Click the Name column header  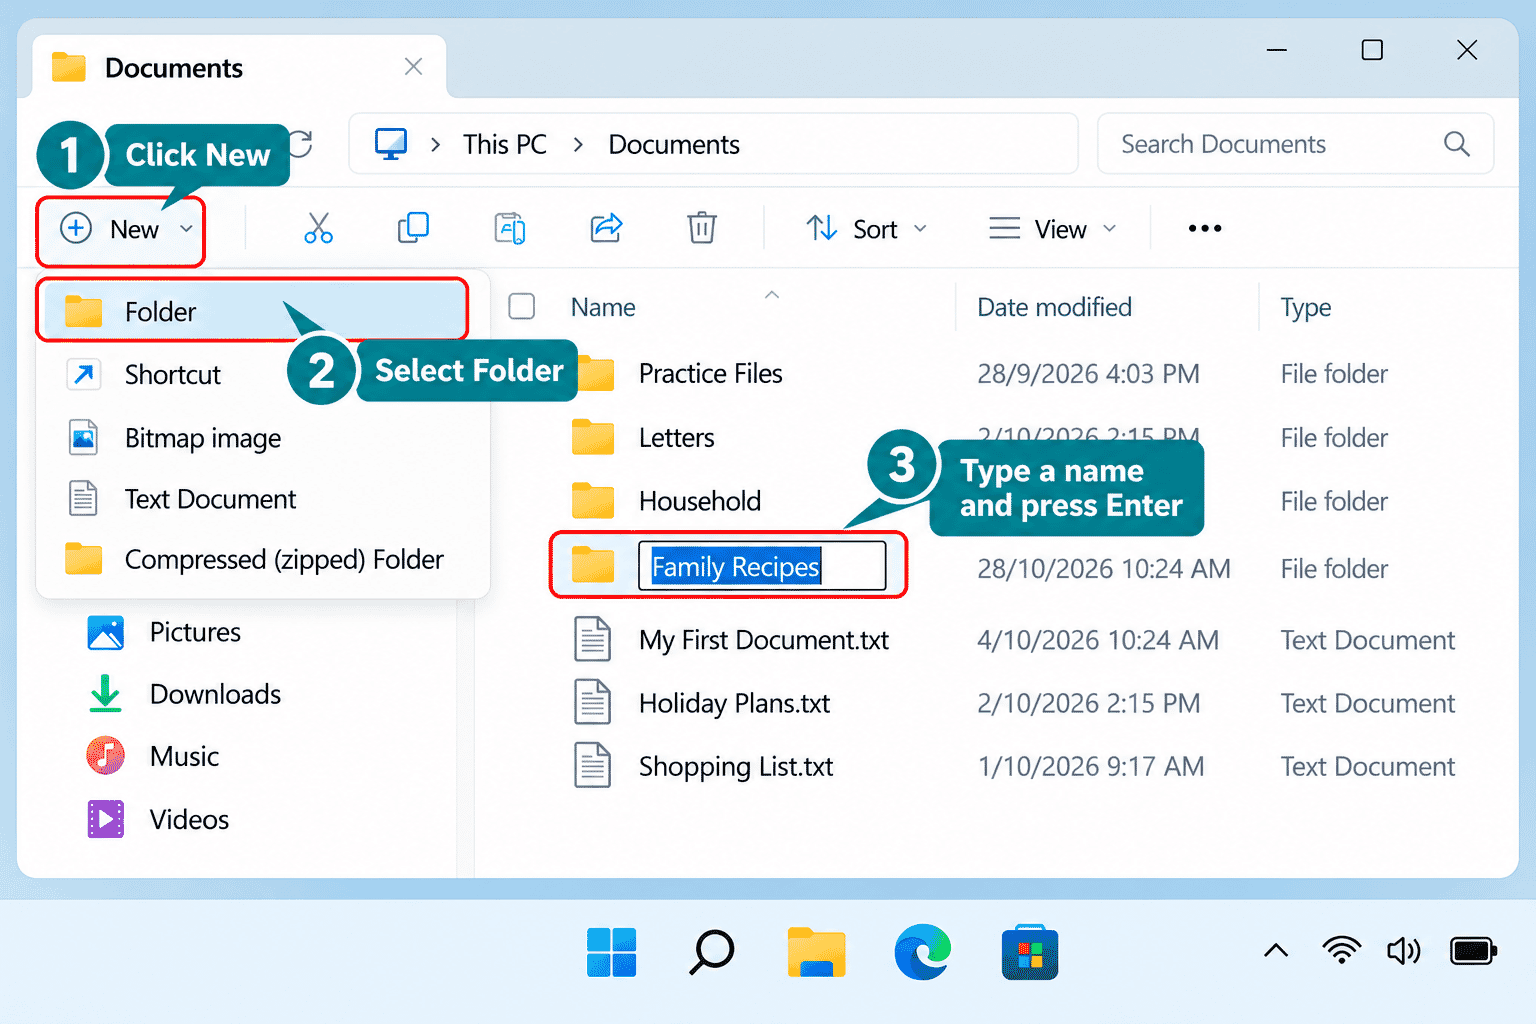click(x=603, y=307)
